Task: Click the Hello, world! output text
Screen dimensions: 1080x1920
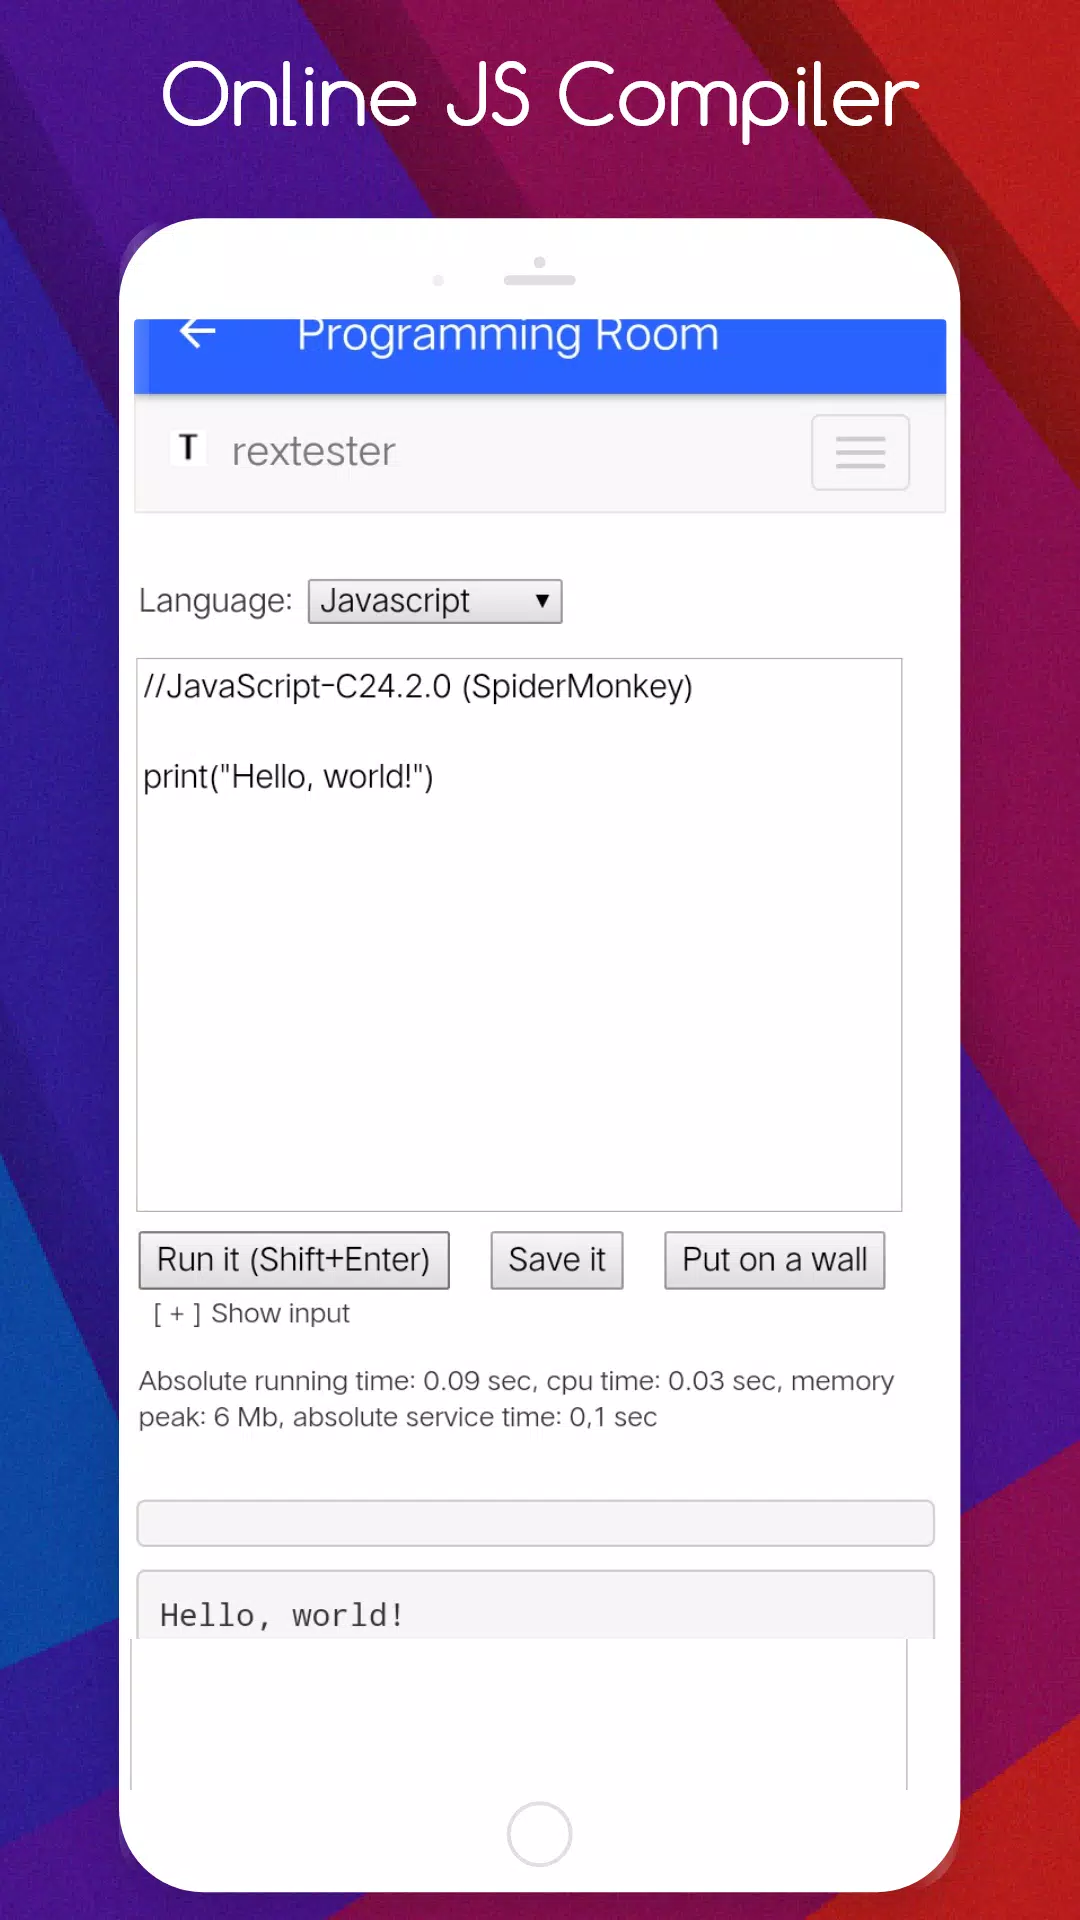Action: point(282,1615)
